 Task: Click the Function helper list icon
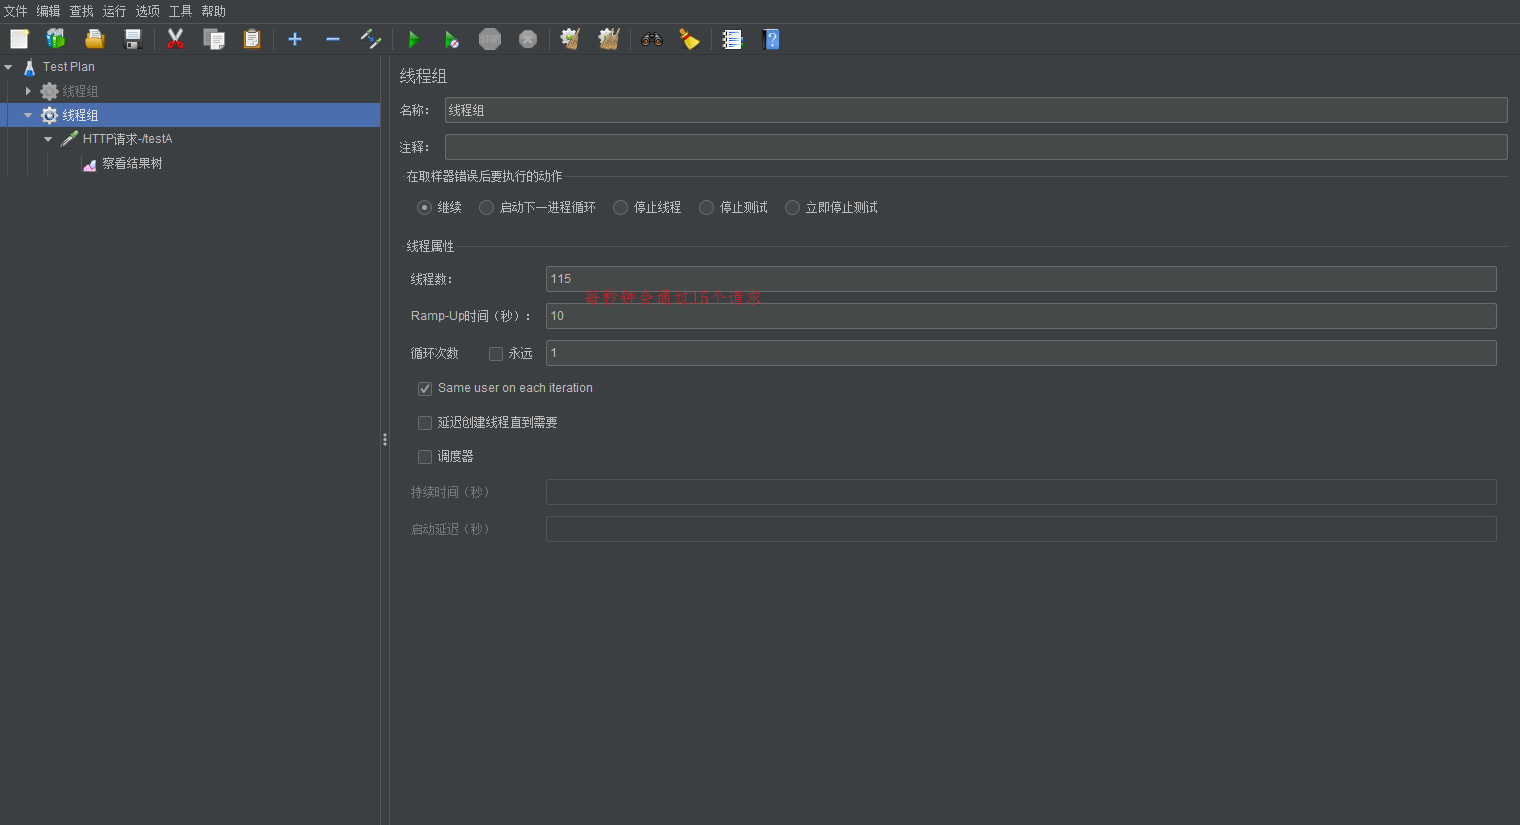click(x=733, y=39)
